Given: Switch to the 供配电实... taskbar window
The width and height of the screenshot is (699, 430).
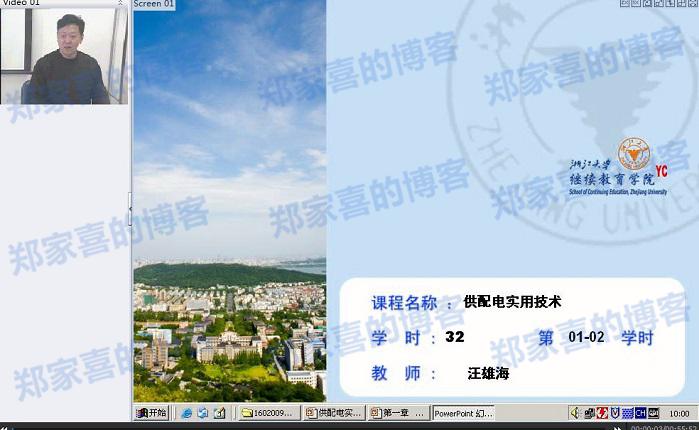Looking at the screenshot, I should pyautogui.click(x=334, y=413).
